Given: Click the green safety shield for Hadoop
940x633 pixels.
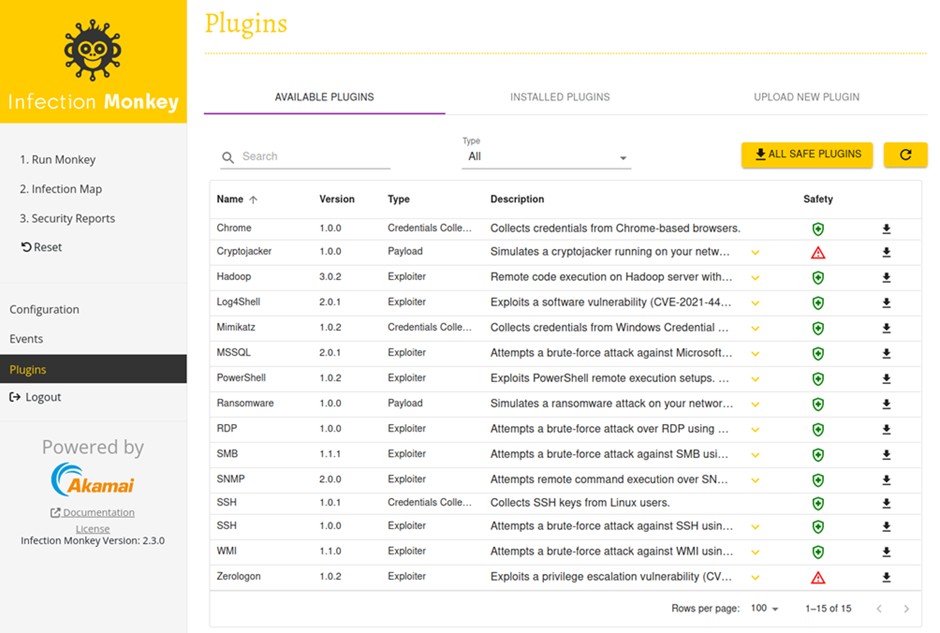Looking at the screenshot, I should click(x=818, y=277).
